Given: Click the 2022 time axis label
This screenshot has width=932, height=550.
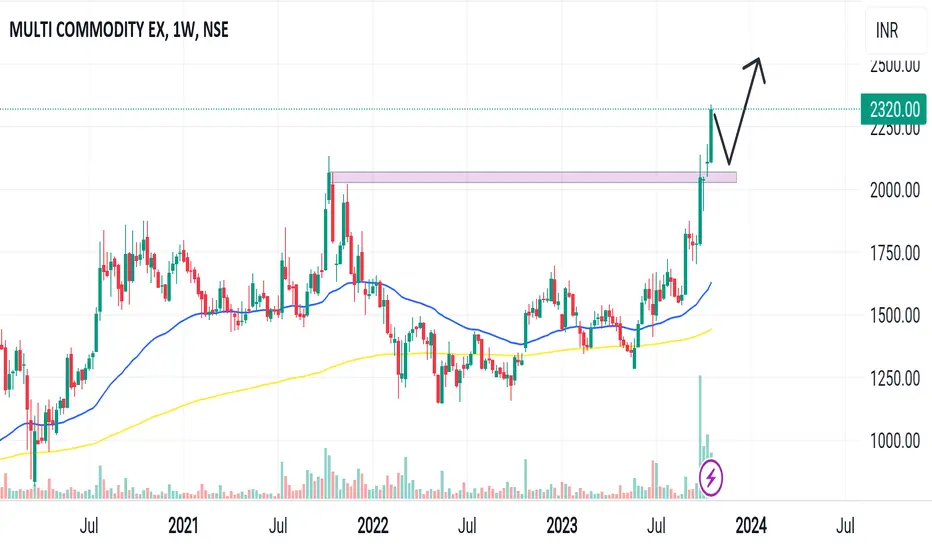Looking at the screenshot, I should pyautogui.click(x=373, y=526).
